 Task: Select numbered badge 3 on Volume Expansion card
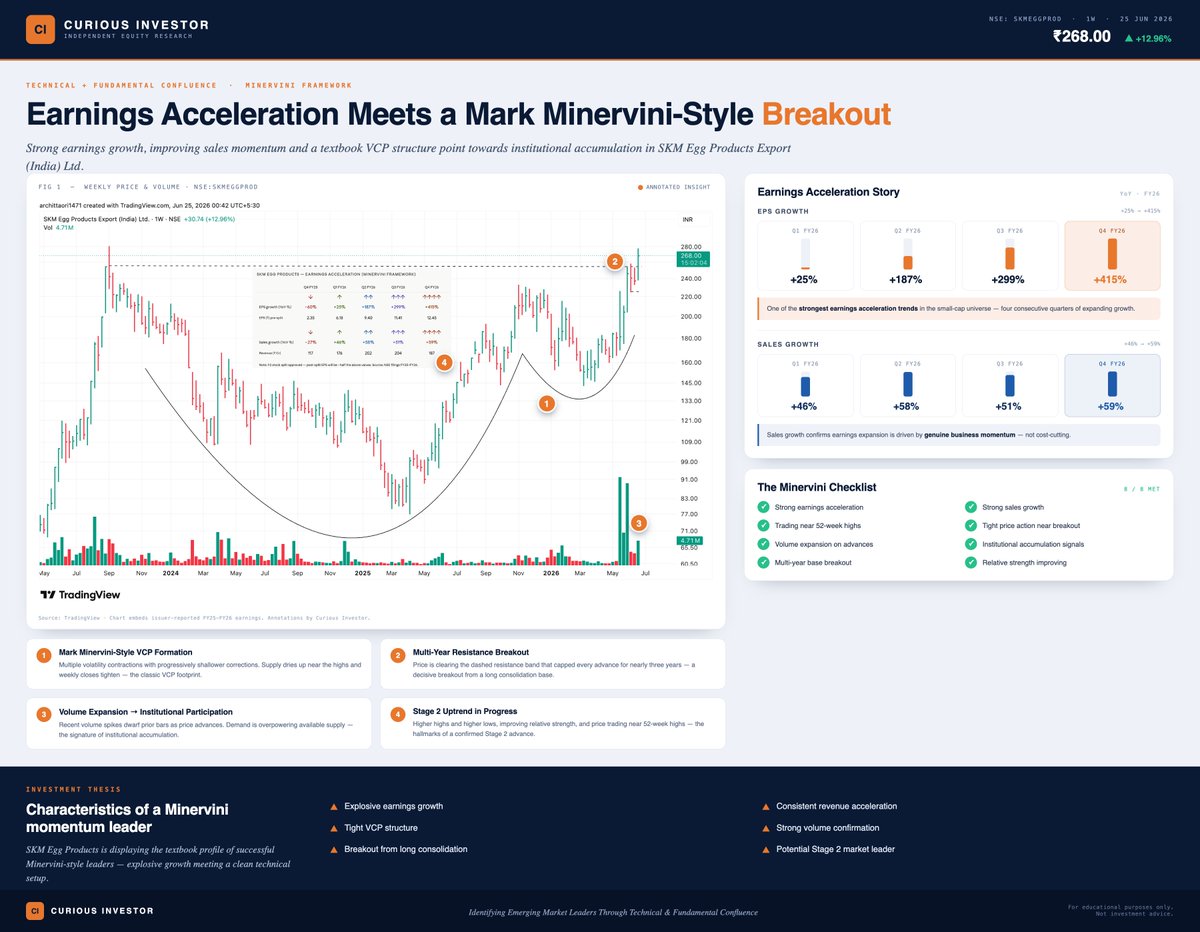coord(43,714)
